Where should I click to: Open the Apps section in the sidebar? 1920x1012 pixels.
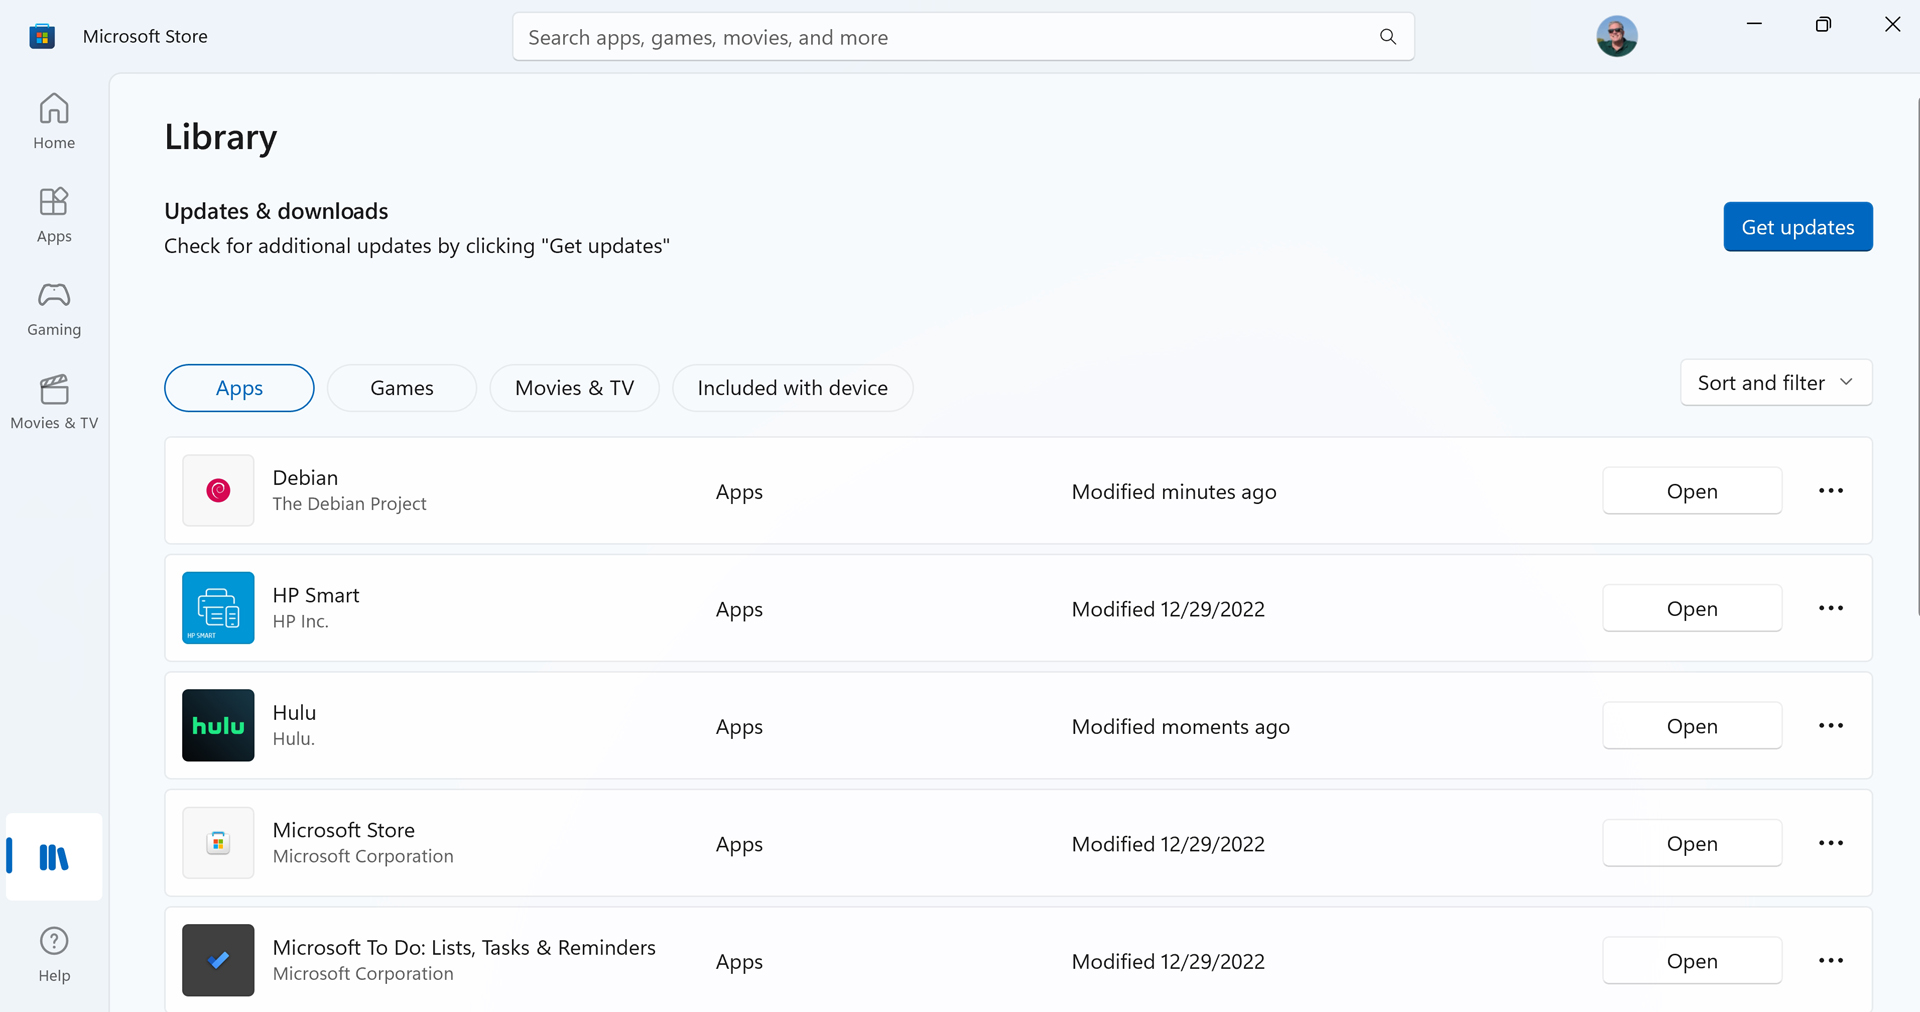click(54, 215)
